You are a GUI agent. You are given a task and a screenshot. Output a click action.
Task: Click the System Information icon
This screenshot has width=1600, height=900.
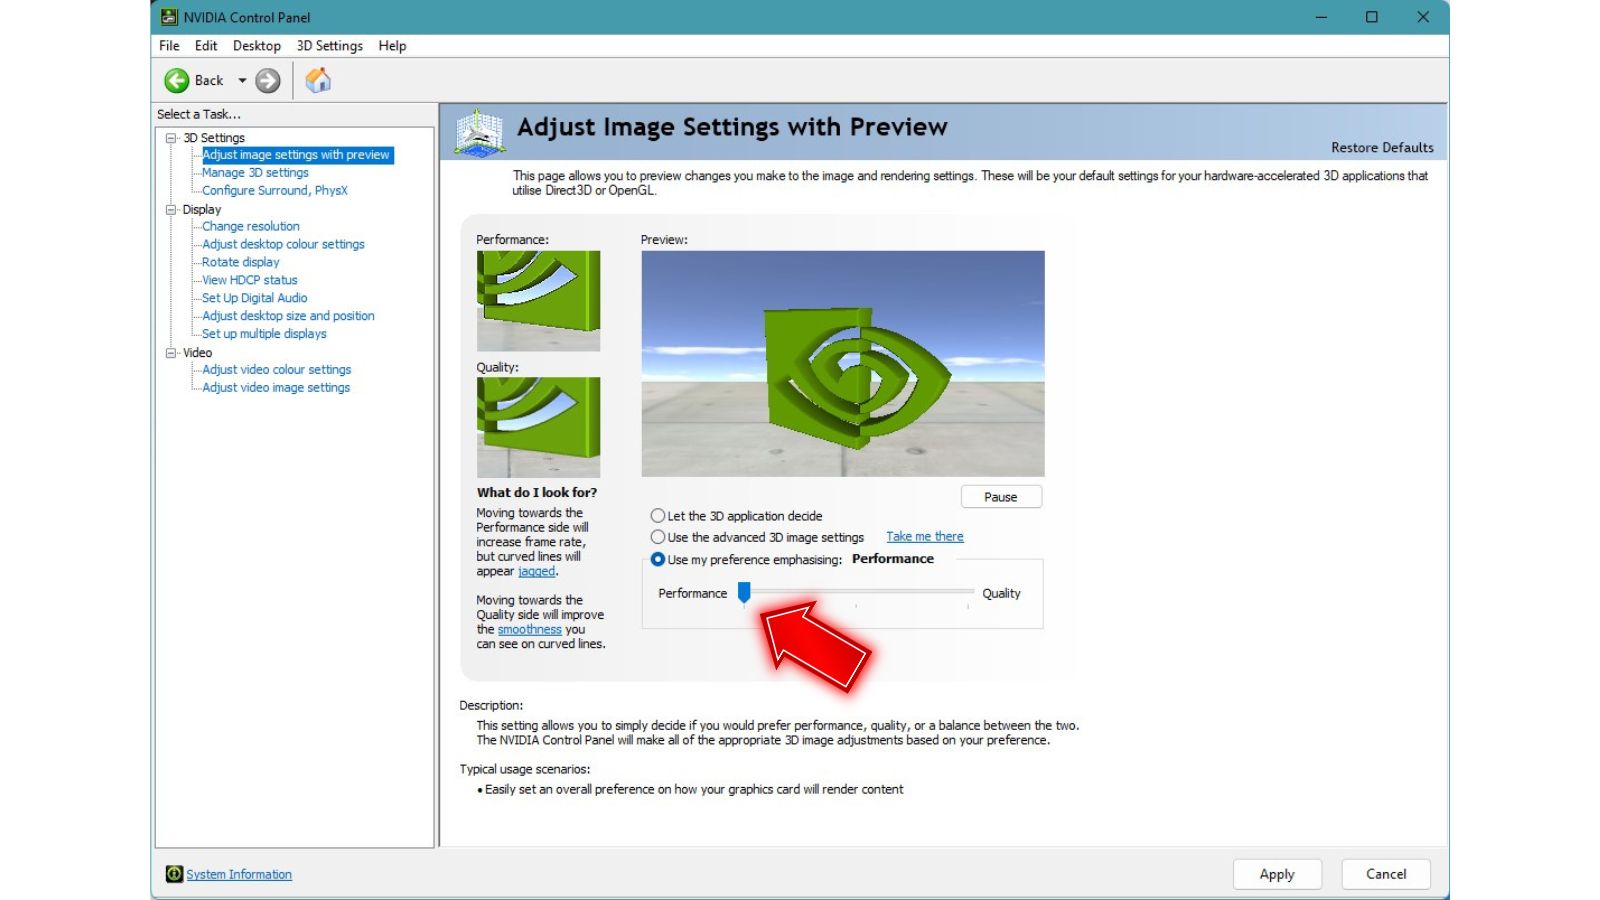point(174,874)
